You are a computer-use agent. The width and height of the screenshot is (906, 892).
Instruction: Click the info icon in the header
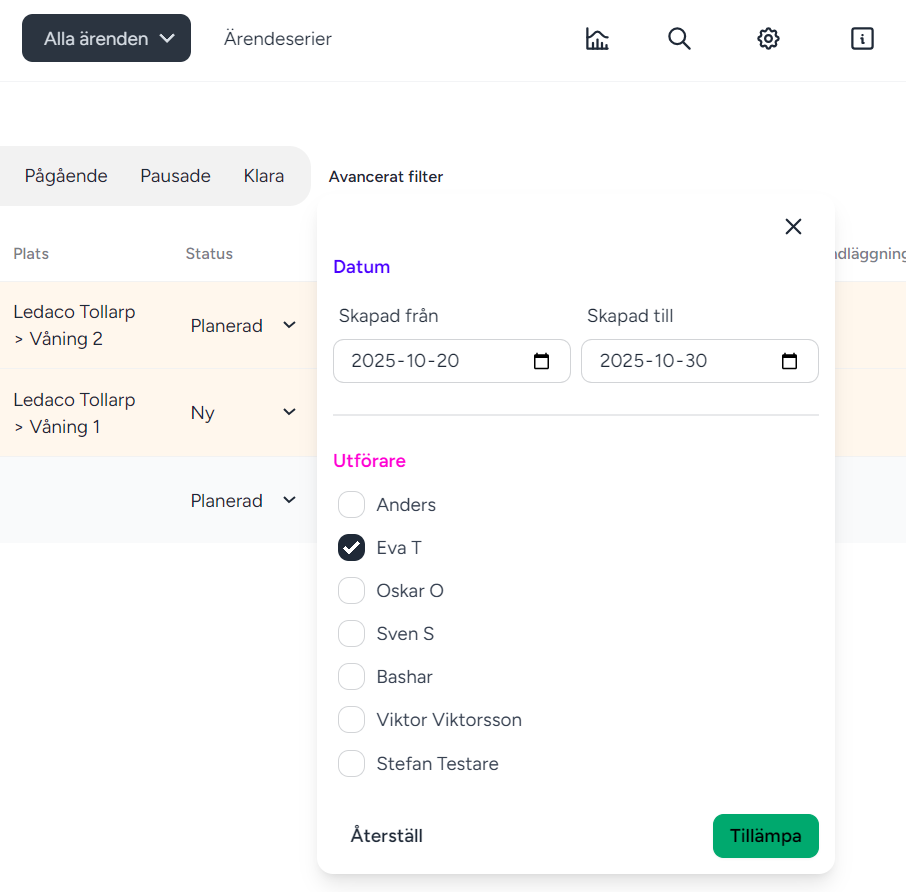862,39
